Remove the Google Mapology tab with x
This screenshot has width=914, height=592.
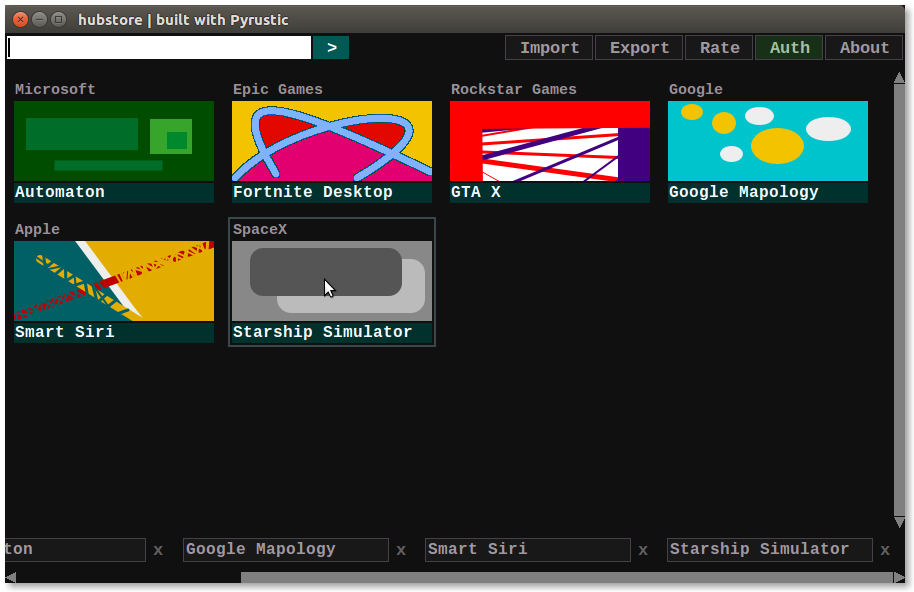[x=401, y=550]
